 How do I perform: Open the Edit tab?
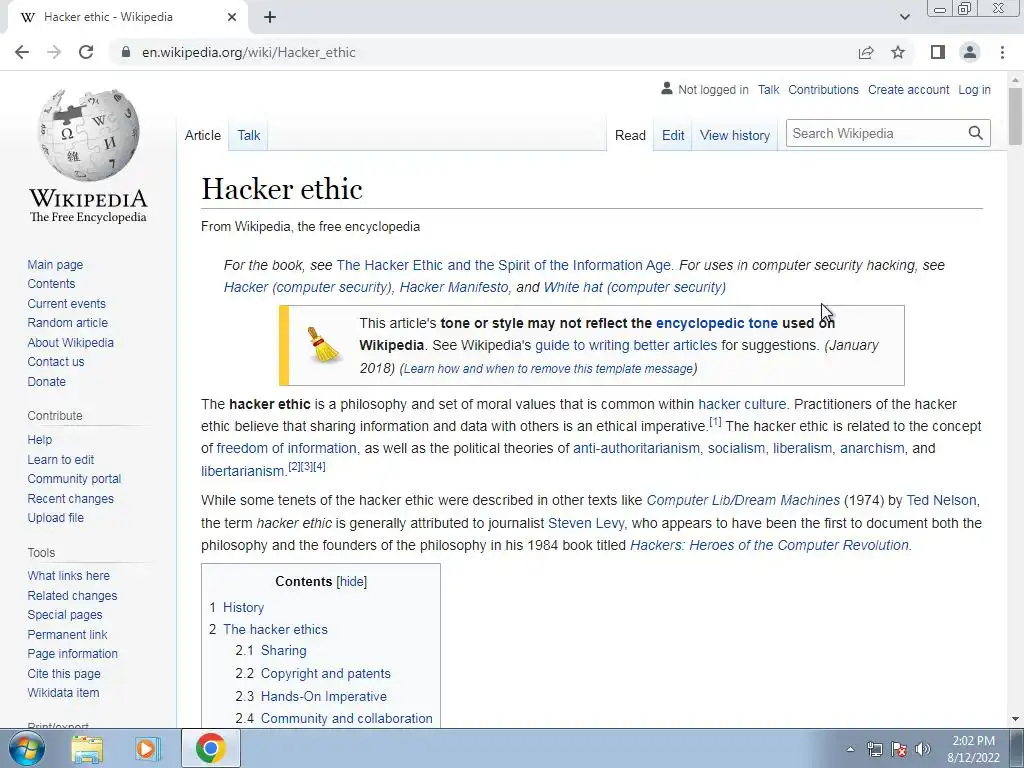coord(673,135)
